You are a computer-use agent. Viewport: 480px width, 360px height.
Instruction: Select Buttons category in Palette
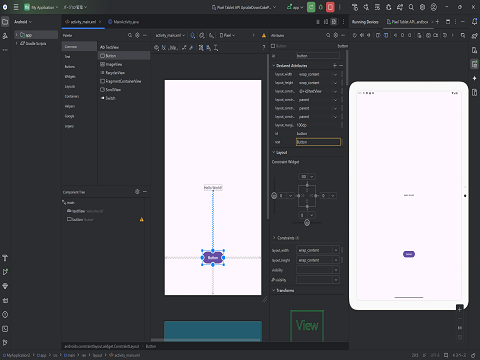[79, 67]
